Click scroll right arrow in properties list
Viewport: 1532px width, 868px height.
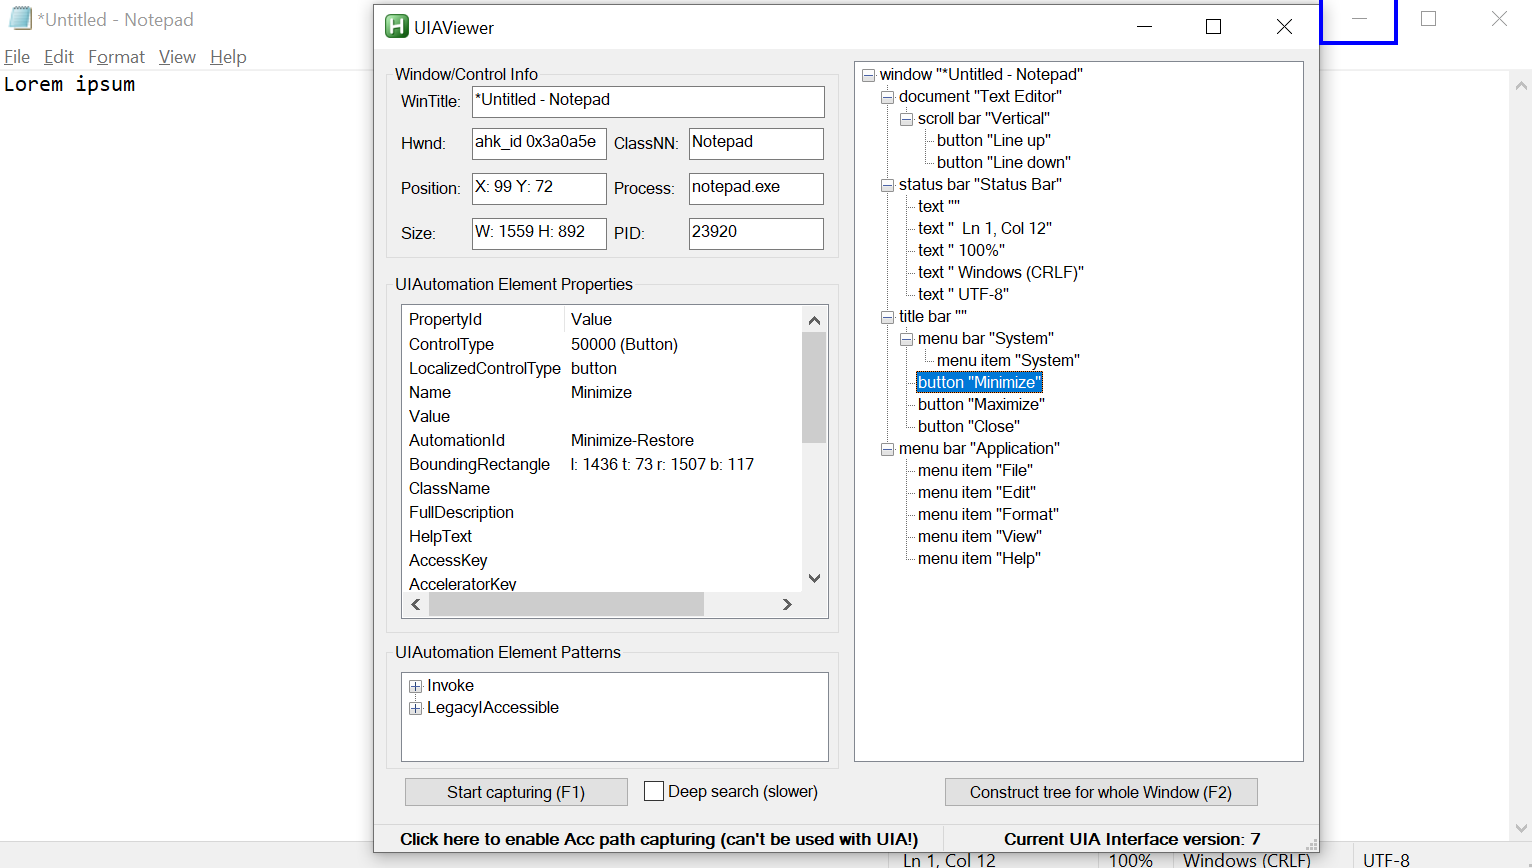tap(787, 604)
